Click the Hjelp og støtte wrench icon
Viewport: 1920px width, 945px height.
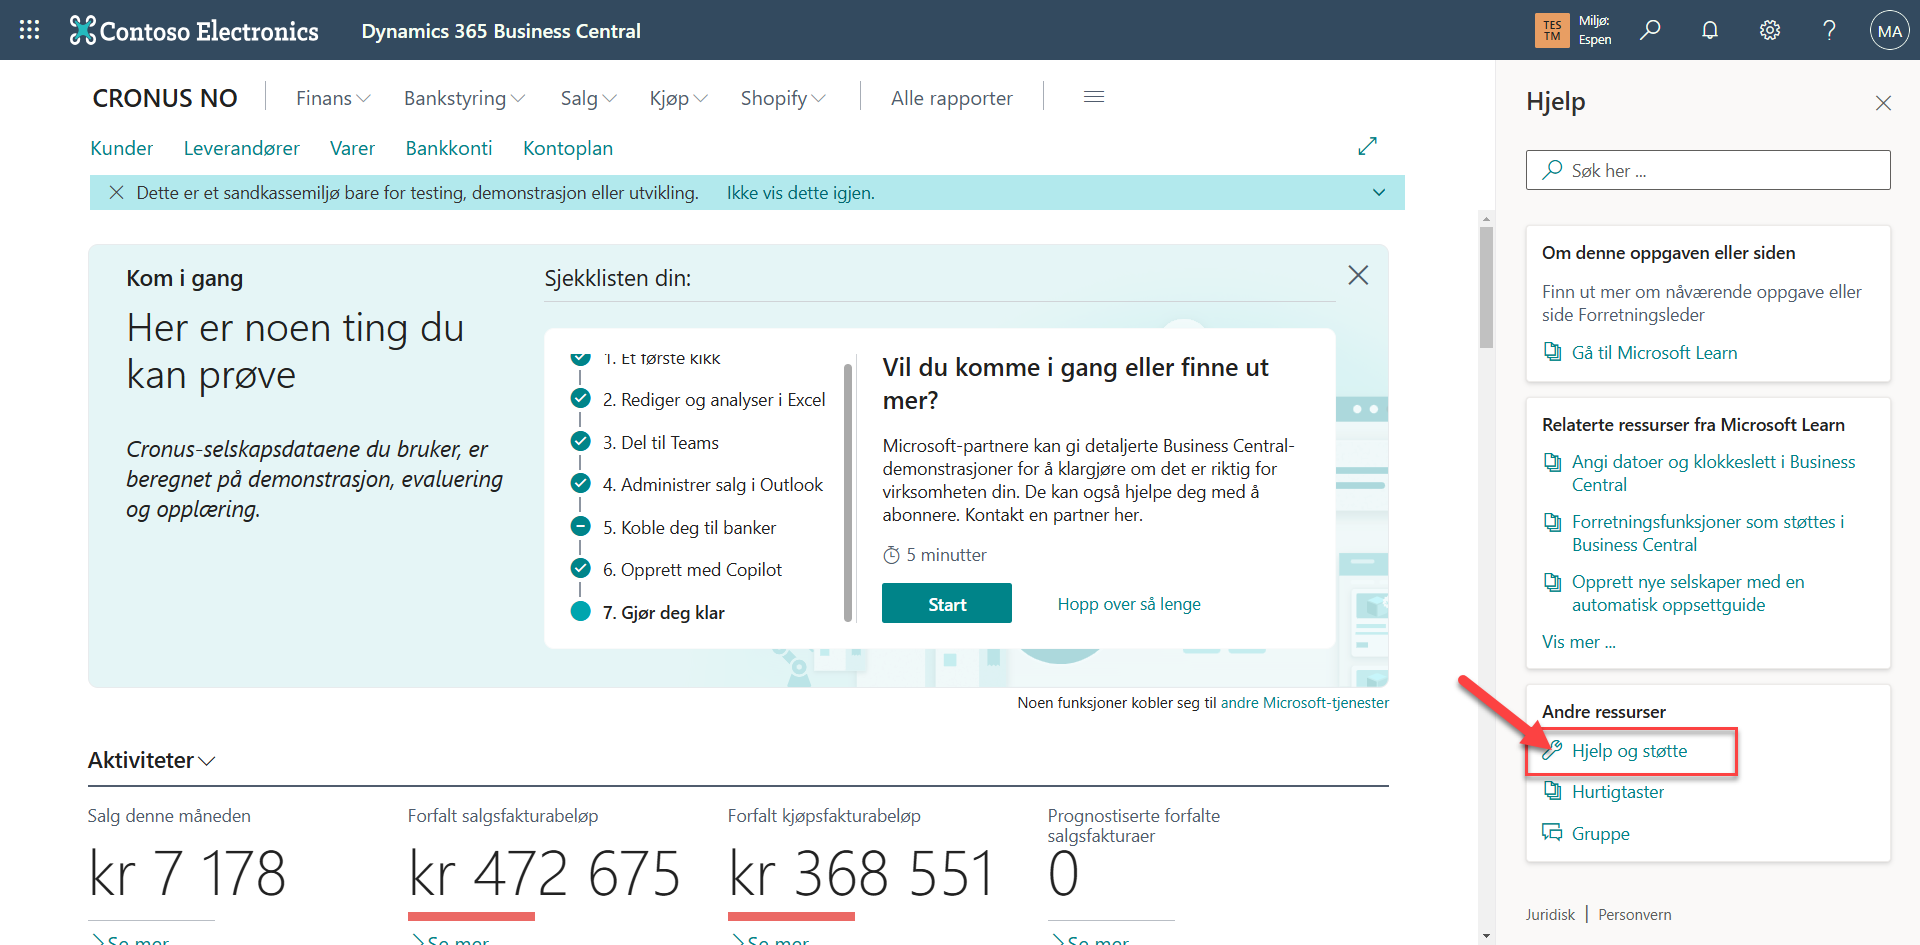click(1552, 750)
